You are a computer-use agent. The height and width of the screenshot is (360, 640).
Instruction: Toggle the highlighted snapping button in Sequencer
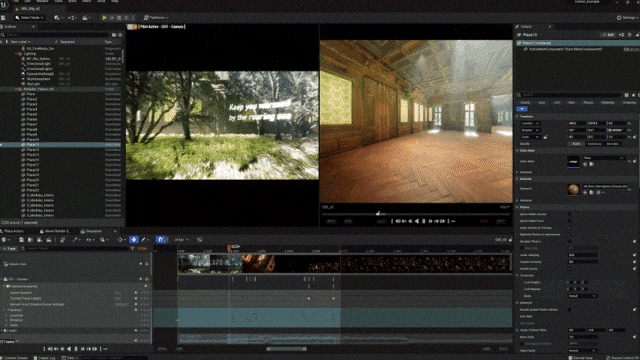(160, 240)
